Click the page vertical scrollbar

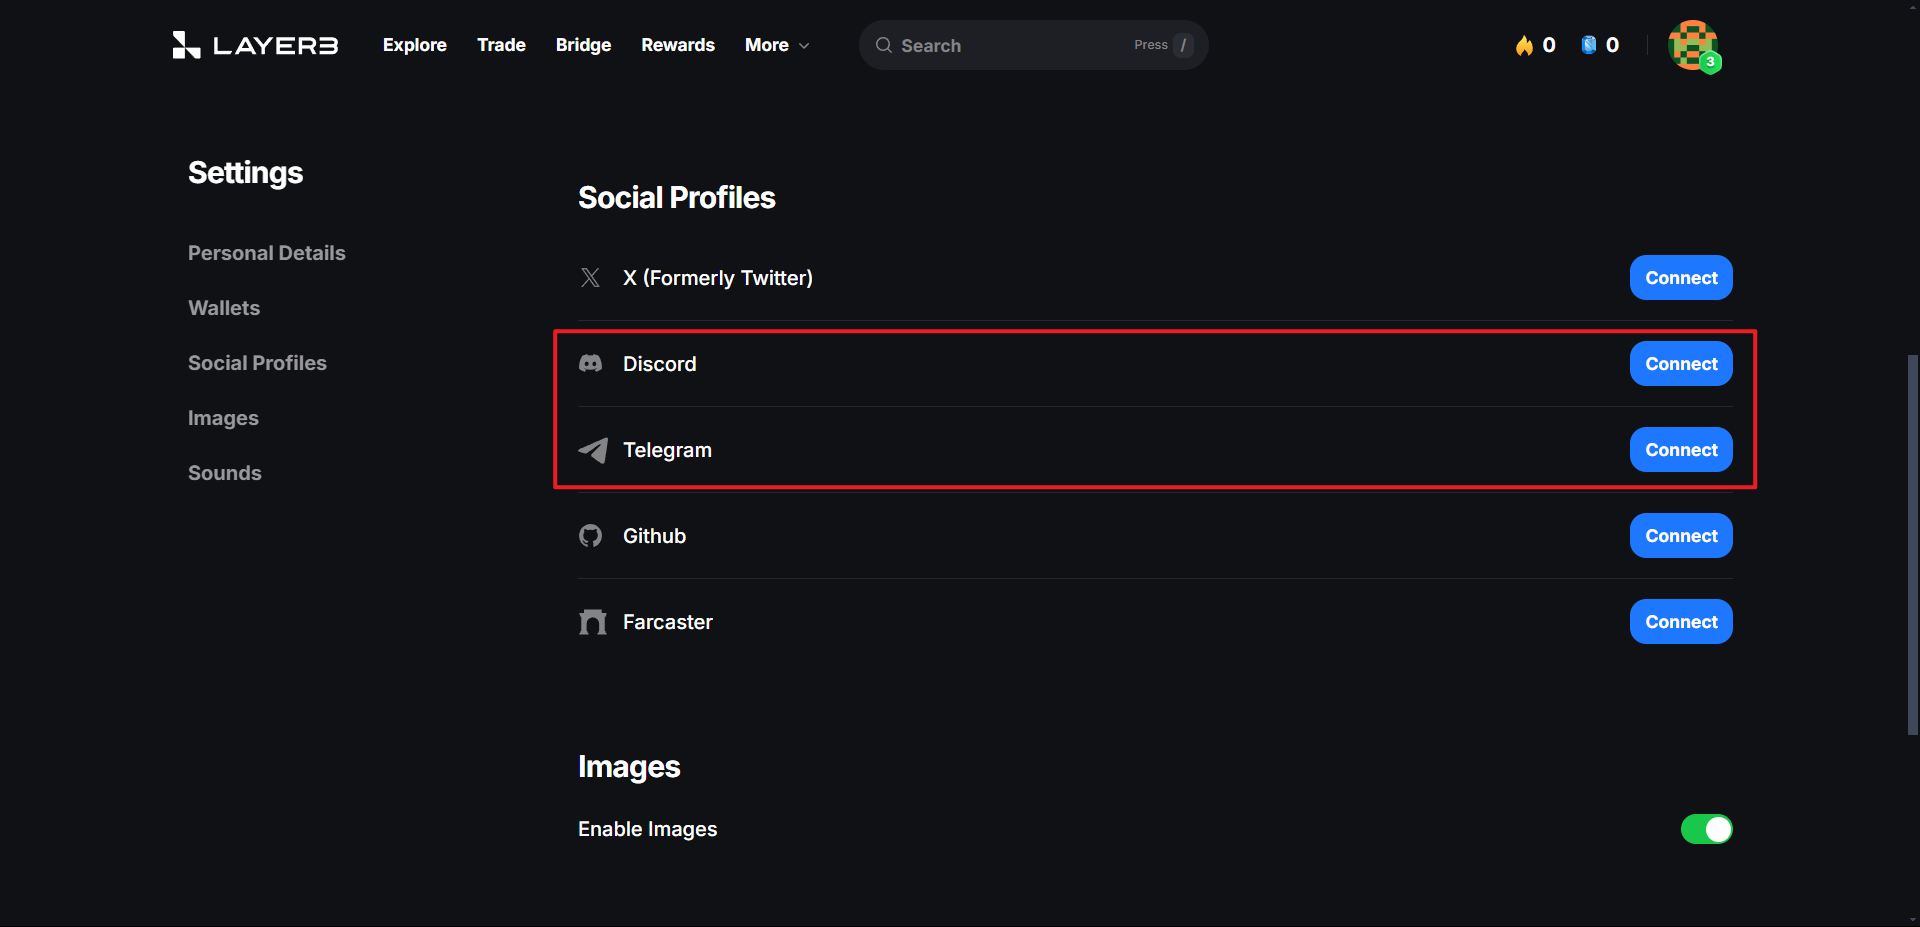[x=1912, y=545]
